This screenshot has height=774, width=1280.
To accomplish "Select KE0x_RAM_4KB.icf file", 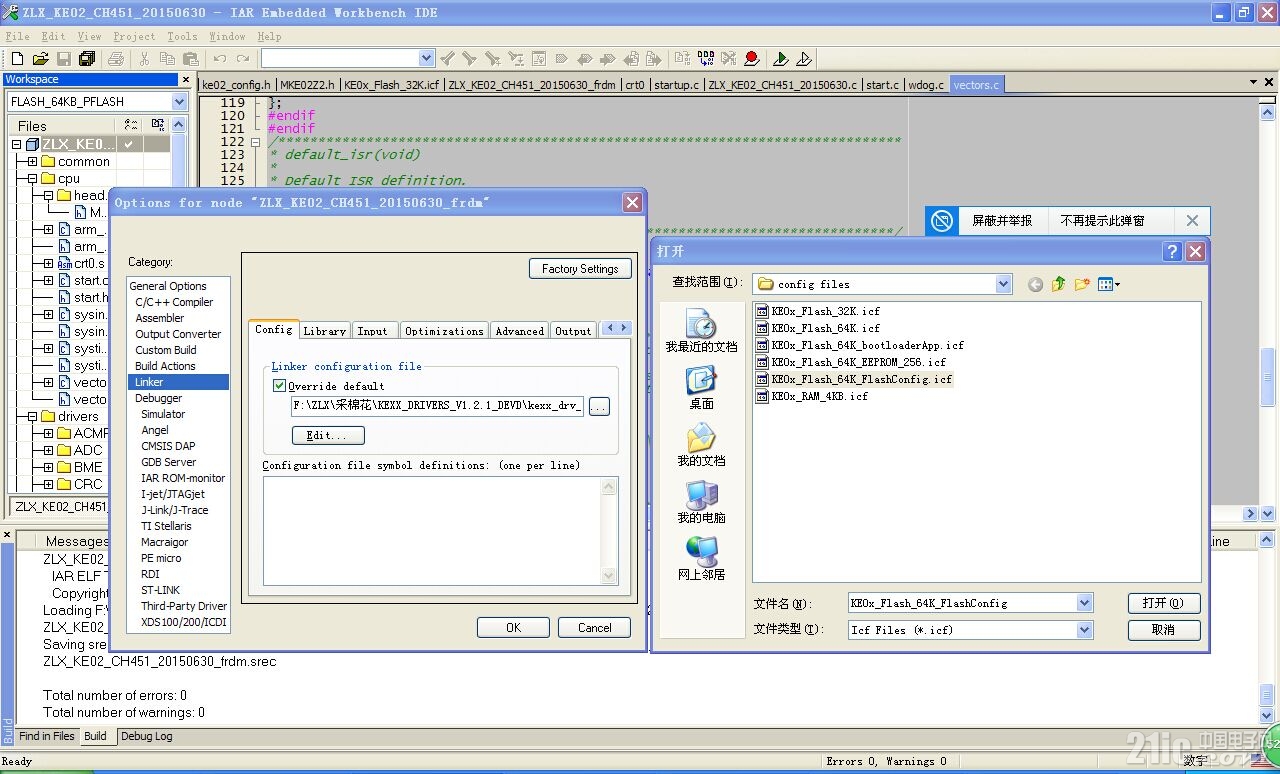I will [812, 396].
